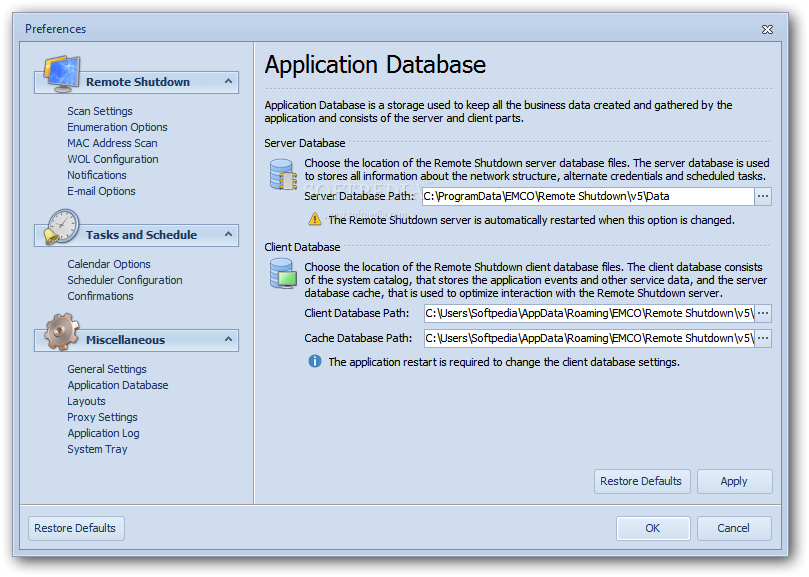
Task: Click the Tasks and Schedule clock icon
Action: [x=62, y=227]
